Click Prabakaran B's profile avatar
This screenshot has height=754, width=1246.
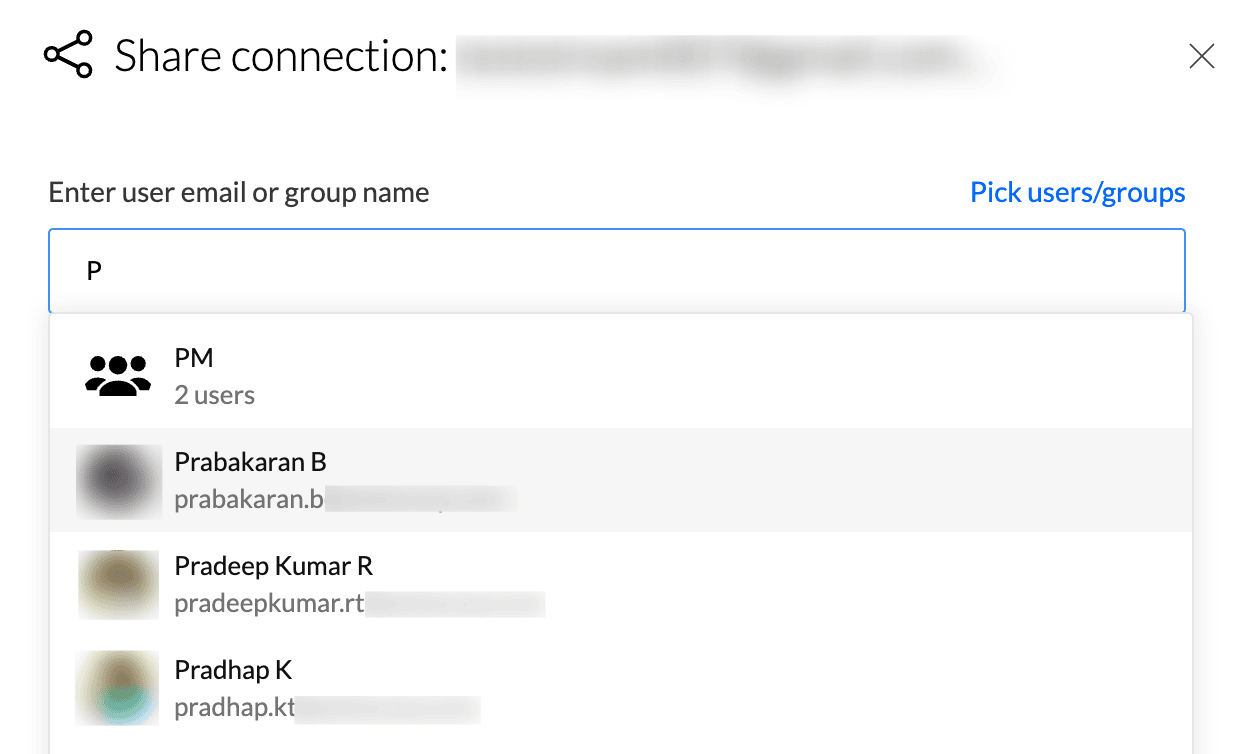tap(119, 481)
